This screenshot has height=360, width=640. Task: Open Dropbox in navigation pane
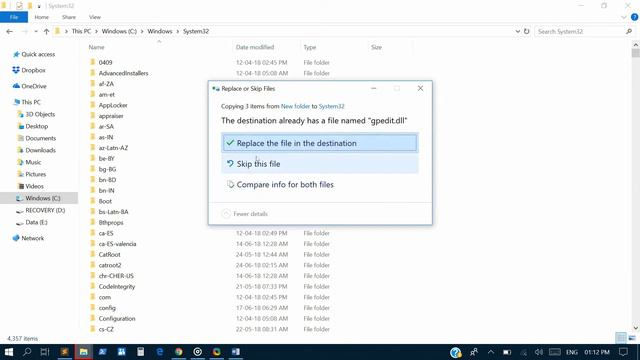pos(33,70)
